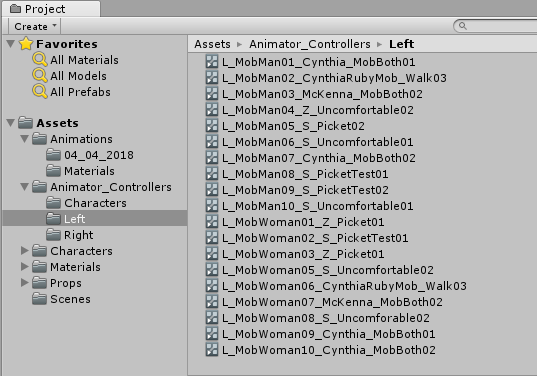Screen dimensions: 537x376
Task: Click the All Models search icon
Action: tap(40, 76)
